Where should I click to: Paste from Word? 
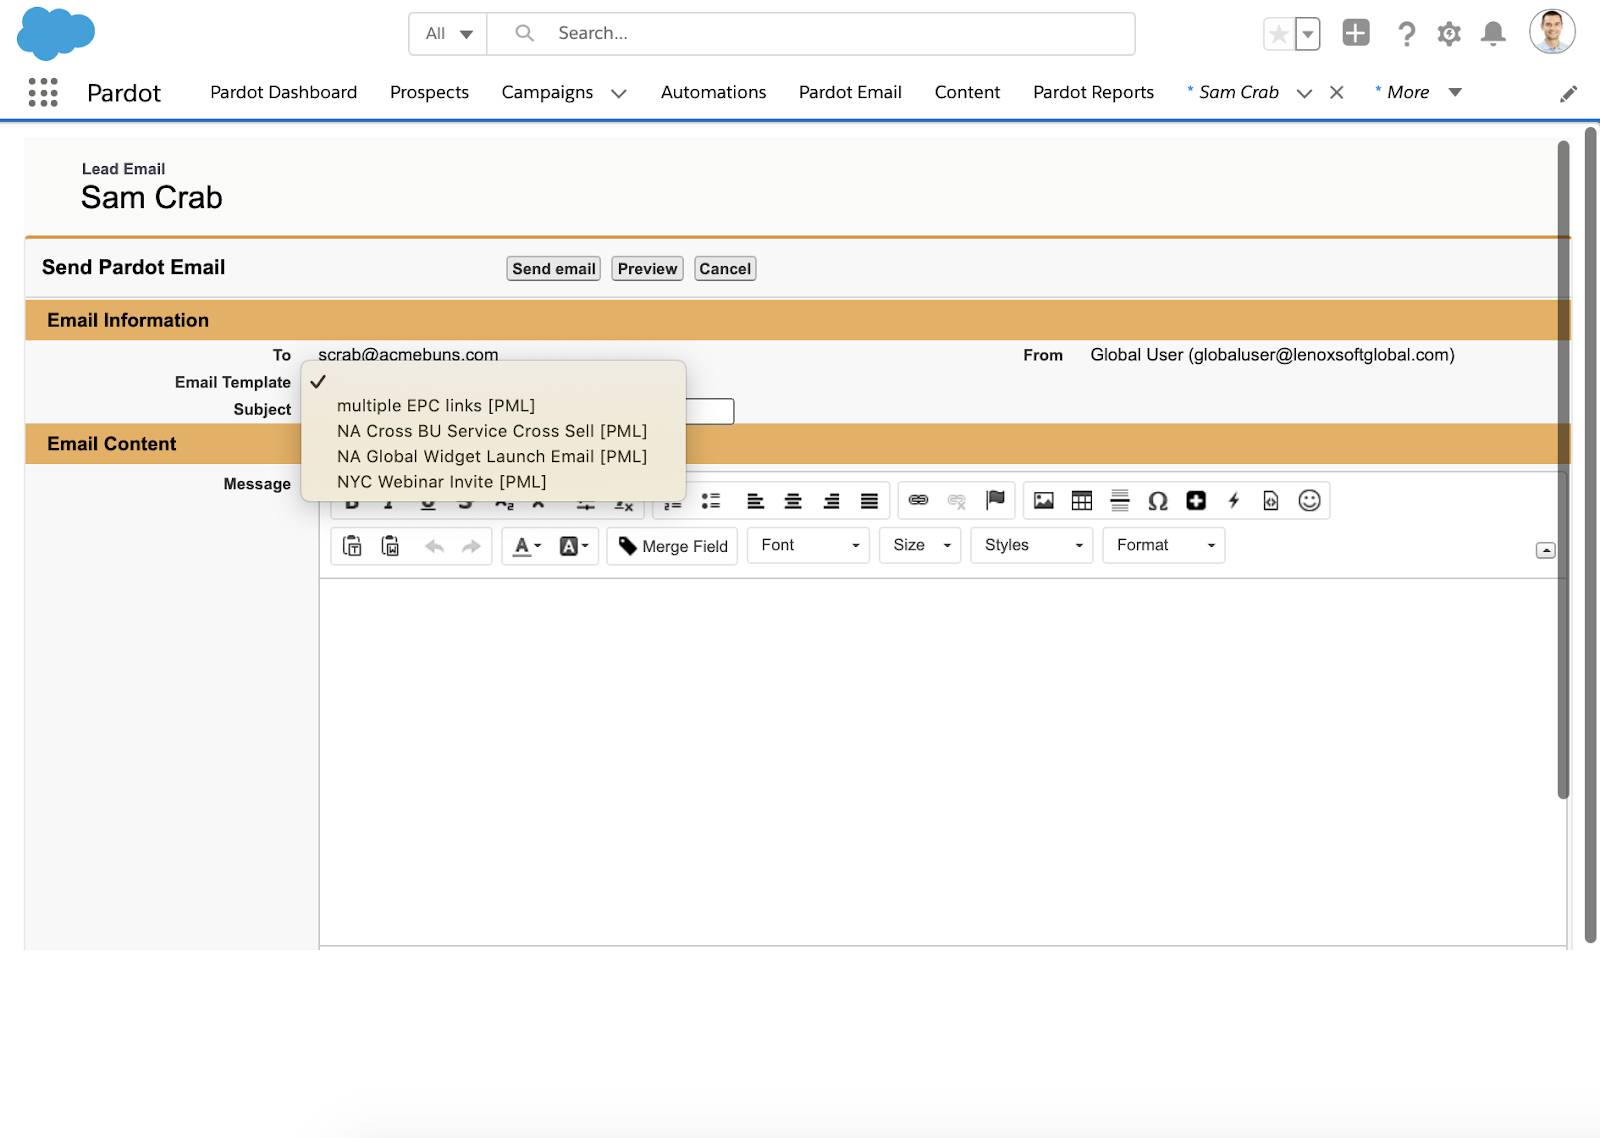point(390,546)
